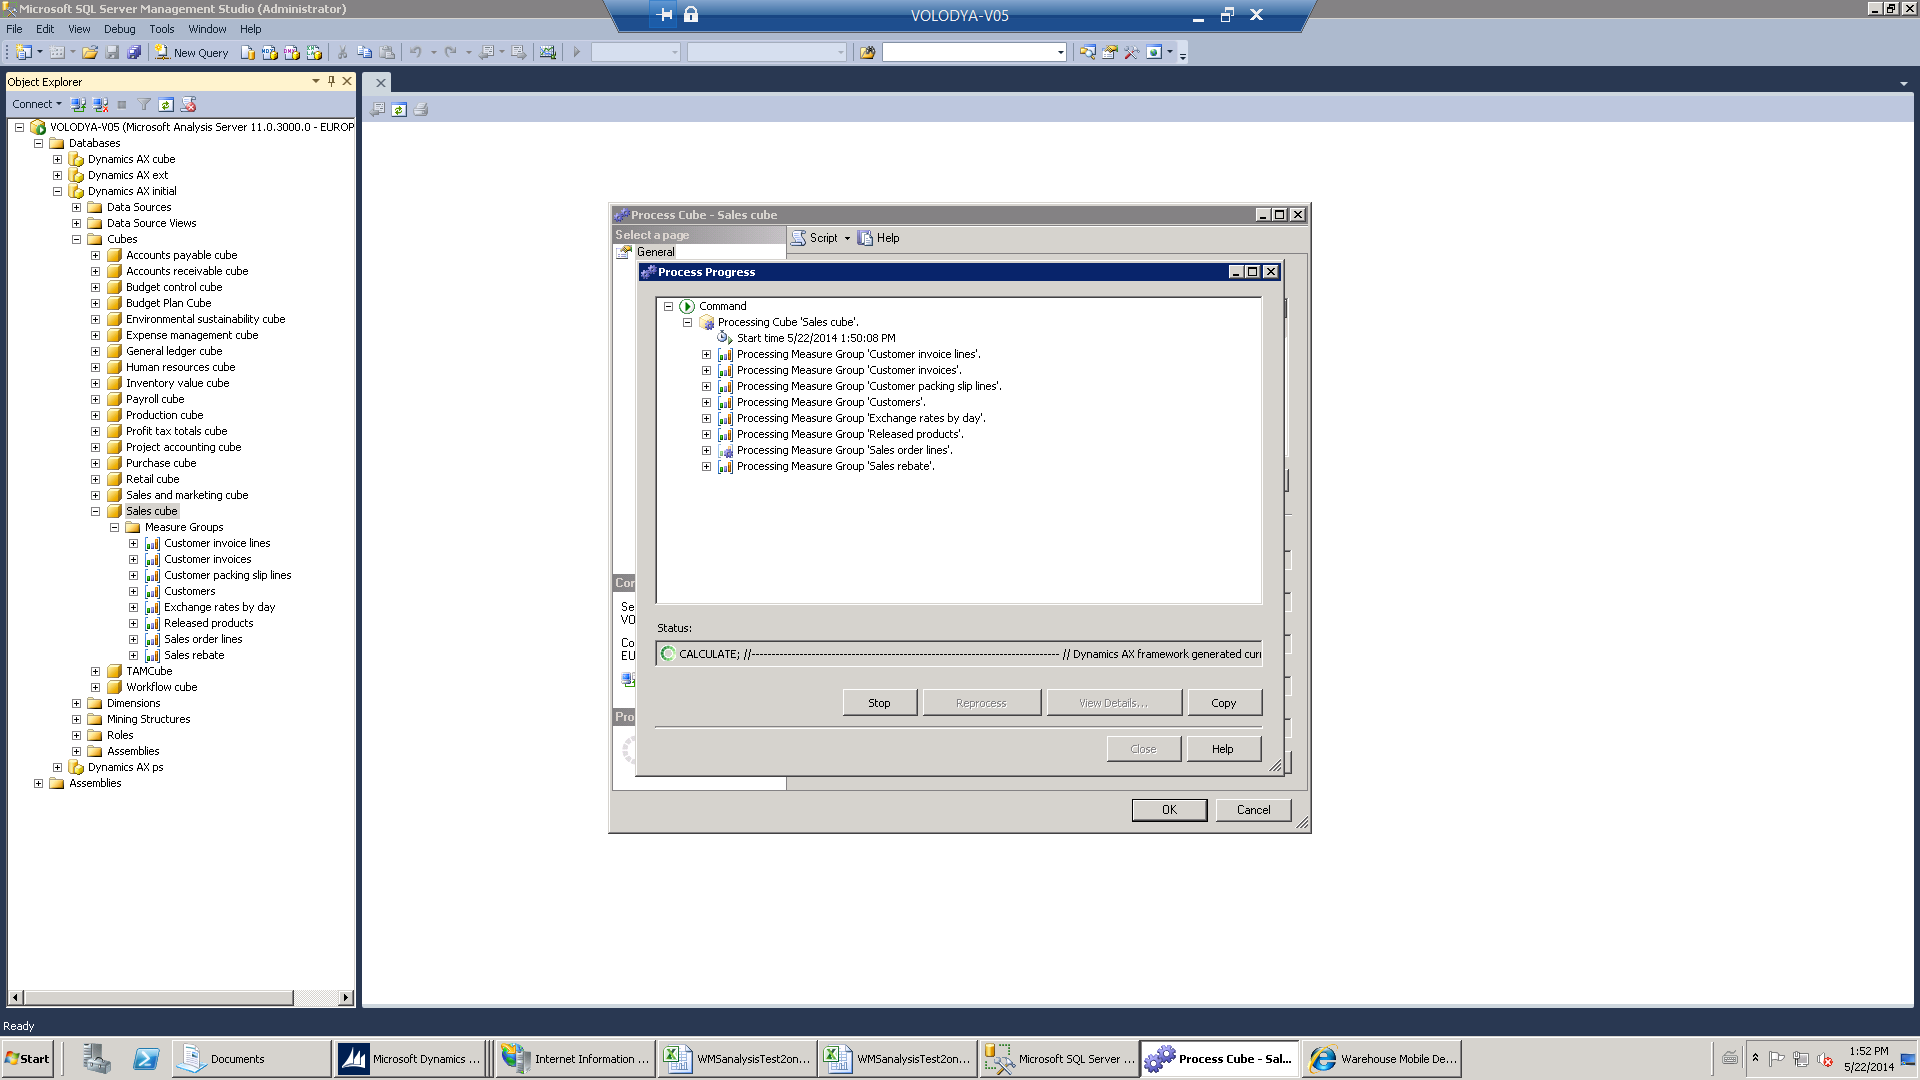The width and height of the screenshot is (1920, 1080).
Task: Open a file using the Open File icon
Action: [90, 52]
